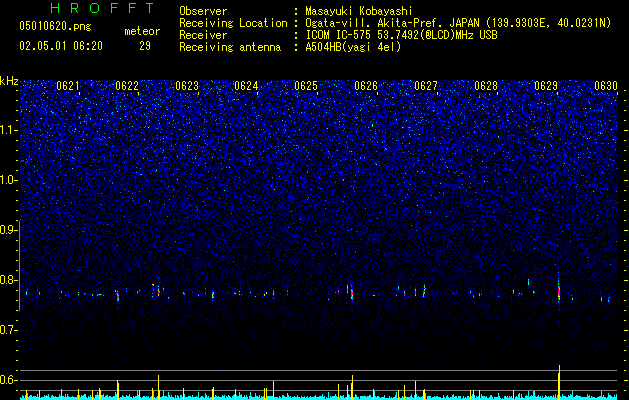629x400 pixels.
Task: Click the 1.0 kHz axis label
Action: pyautogui.click(x=9, y=180)
